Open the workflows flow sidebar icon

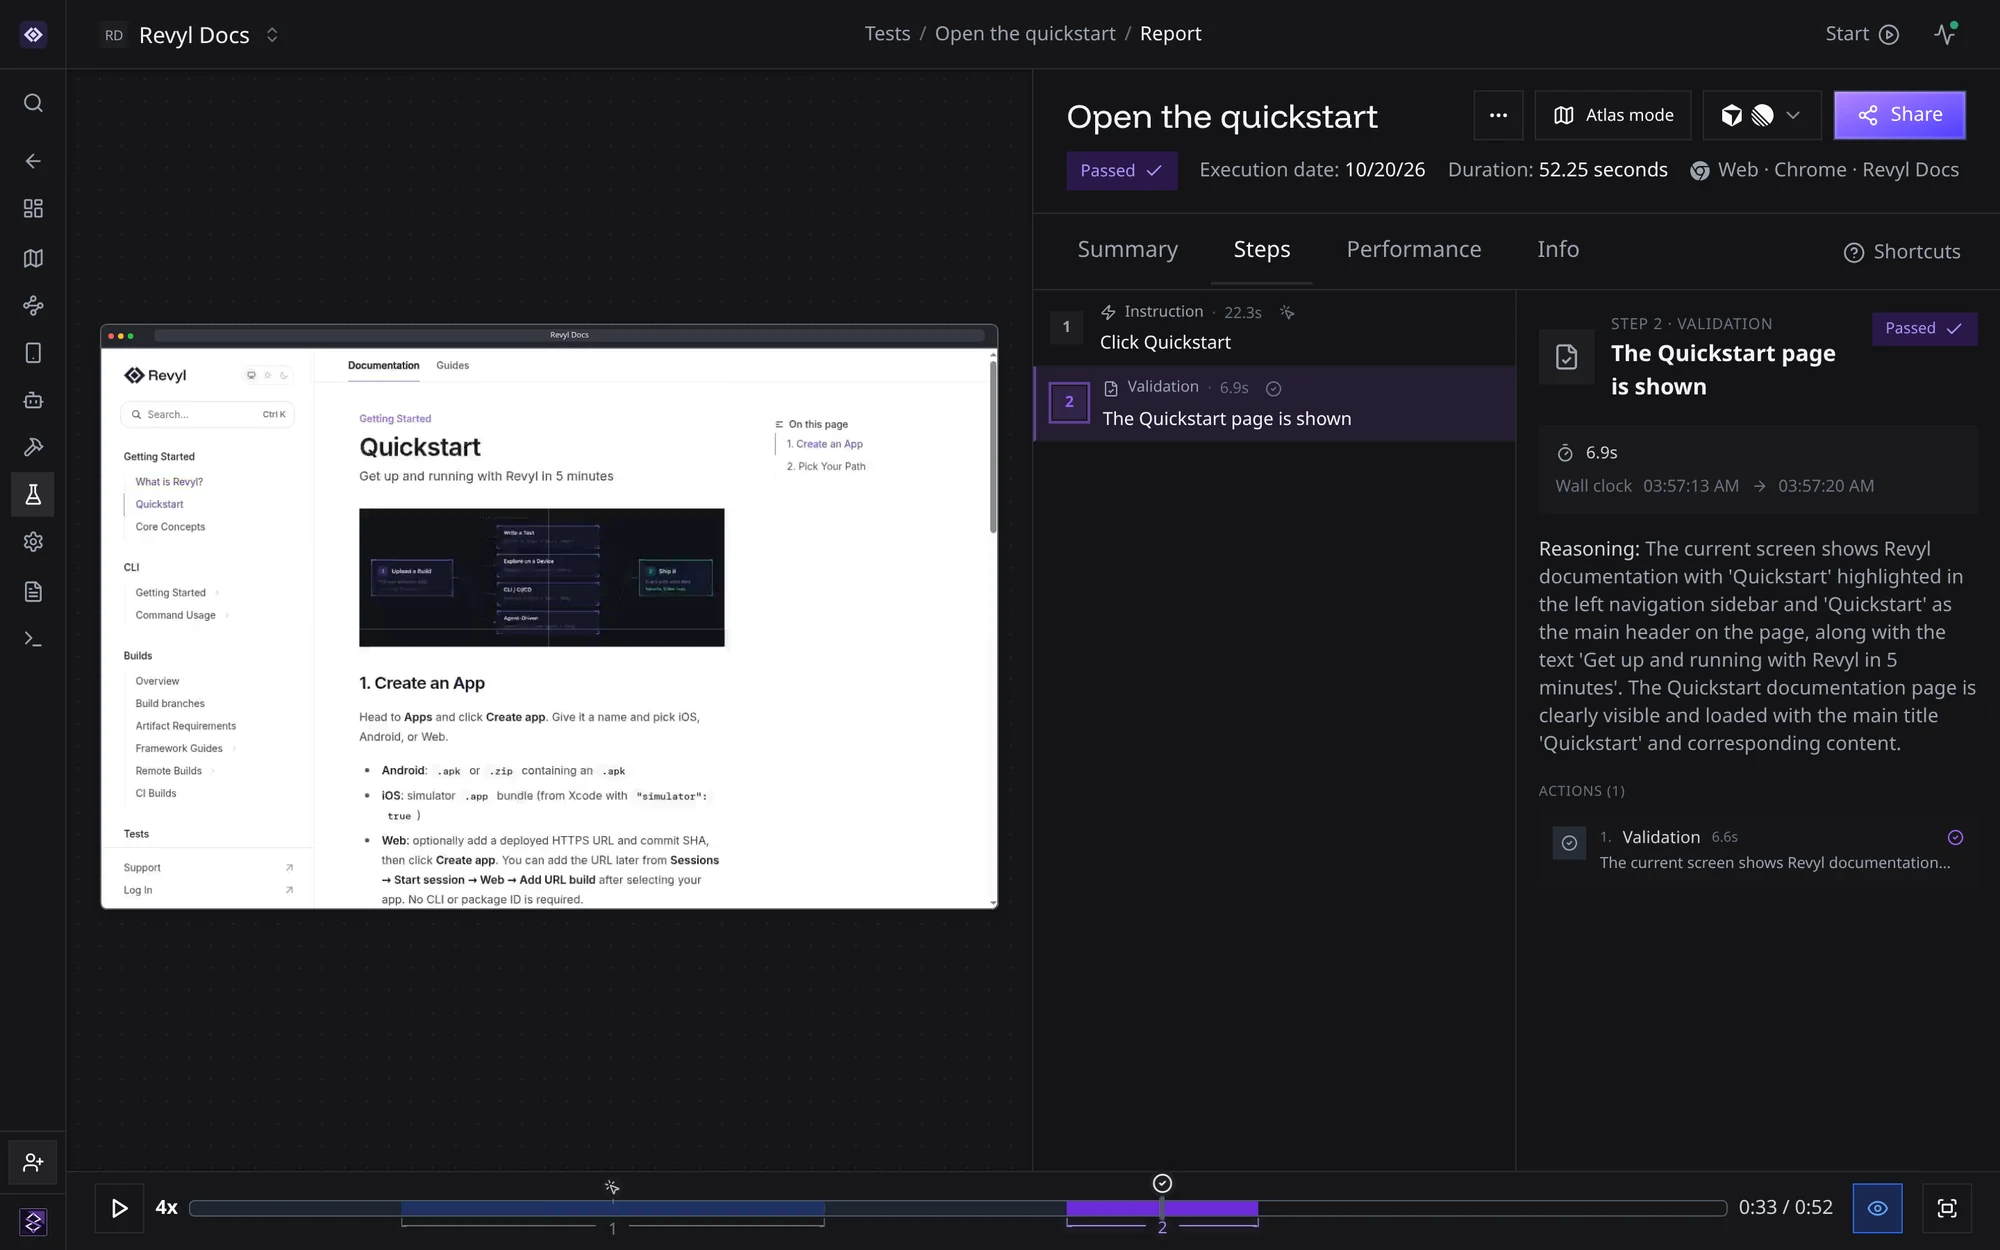click(33, 305)
